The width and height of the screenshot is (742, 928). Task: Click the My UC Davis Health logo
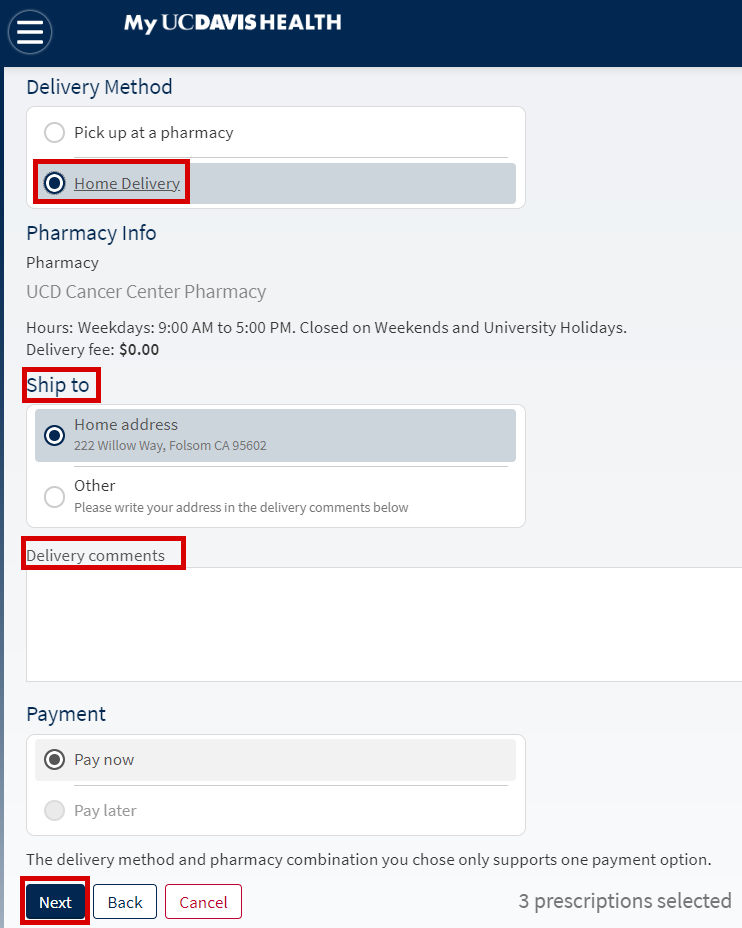[x=232, y=23]
